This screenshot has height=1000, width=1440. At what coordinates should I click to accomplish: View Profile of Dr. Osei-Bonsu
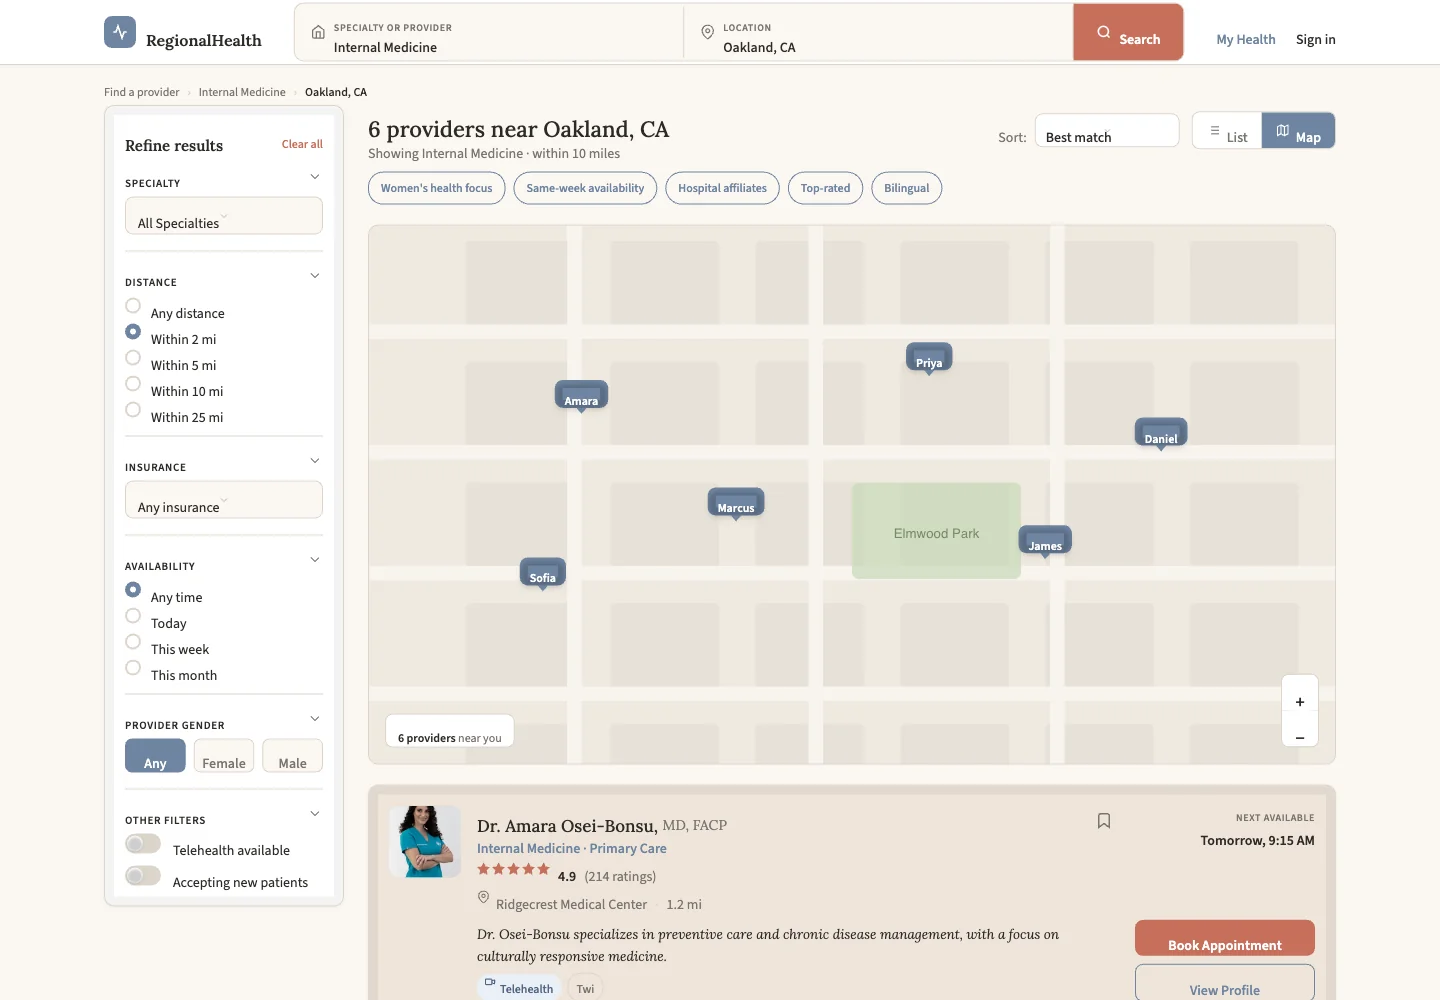click(x=1225, y=984)
